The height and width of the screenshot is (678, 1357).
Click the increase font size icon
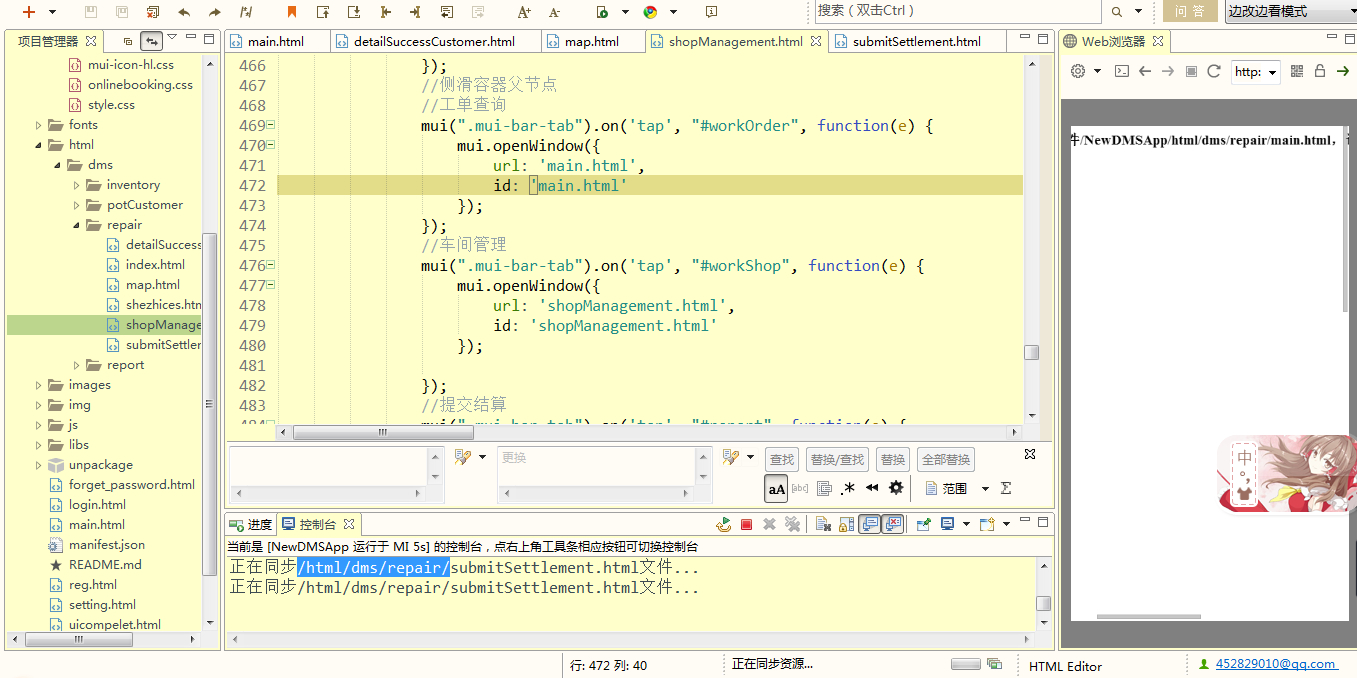click(x=524, y=12)
